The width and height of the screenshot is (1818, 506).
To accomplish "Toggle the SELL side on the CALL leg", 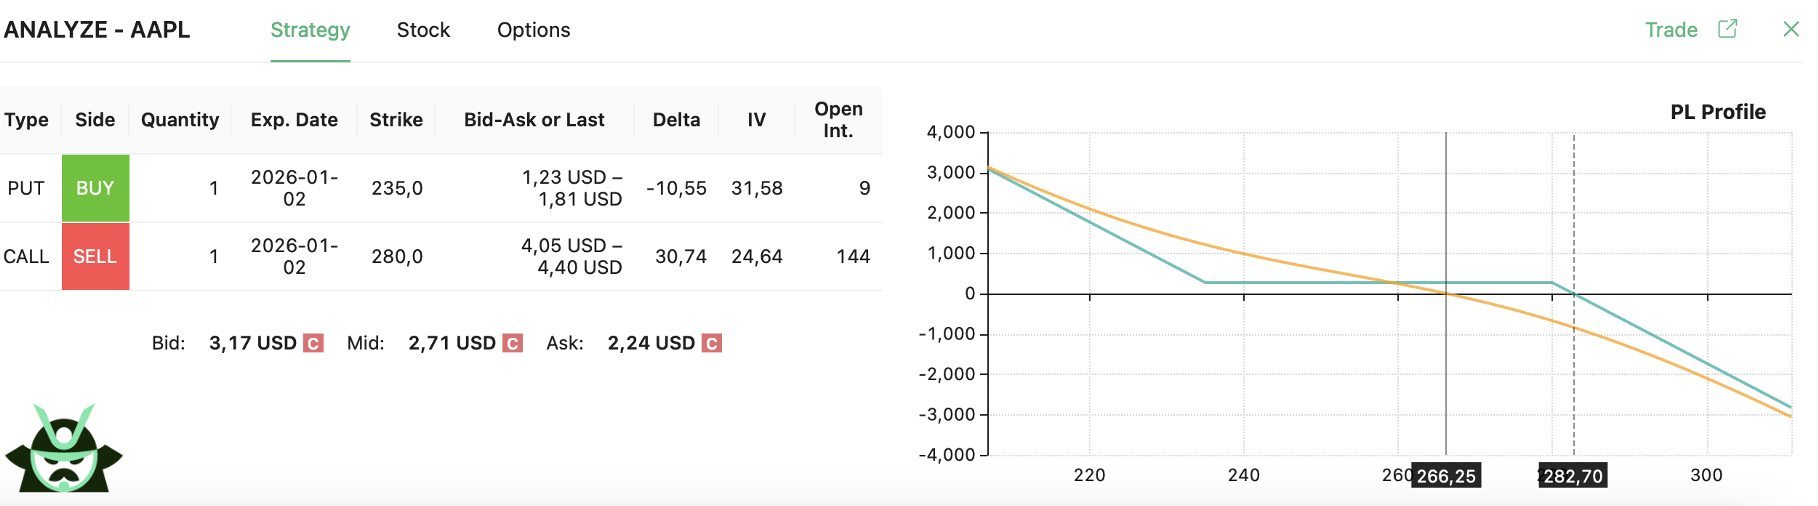I will click(95, 256).
